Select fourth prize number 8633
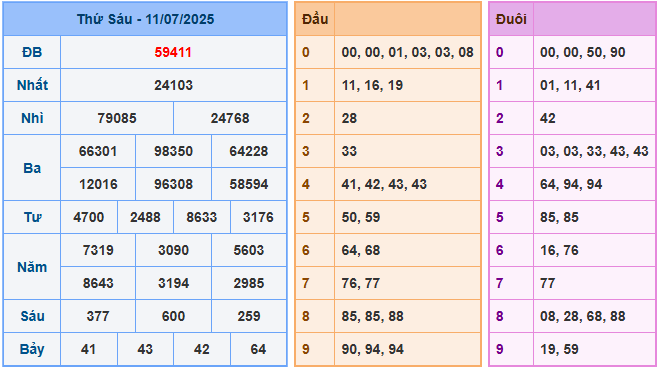659x367 pixels. point(202,217)
